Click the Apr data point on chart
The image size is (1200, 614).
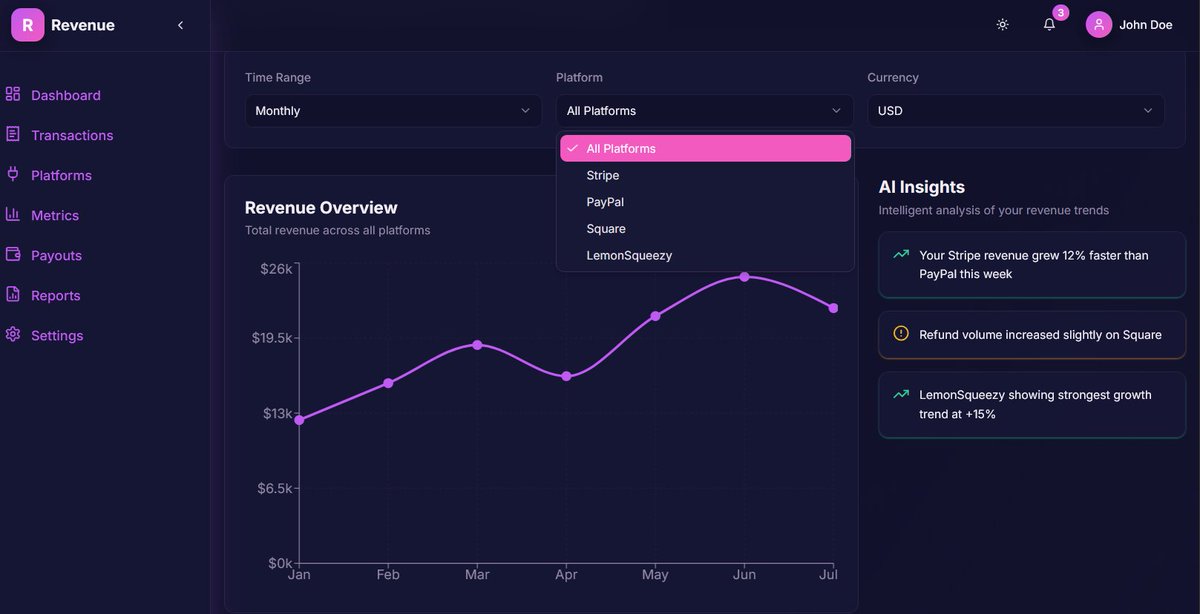click(x=566, y=376)
